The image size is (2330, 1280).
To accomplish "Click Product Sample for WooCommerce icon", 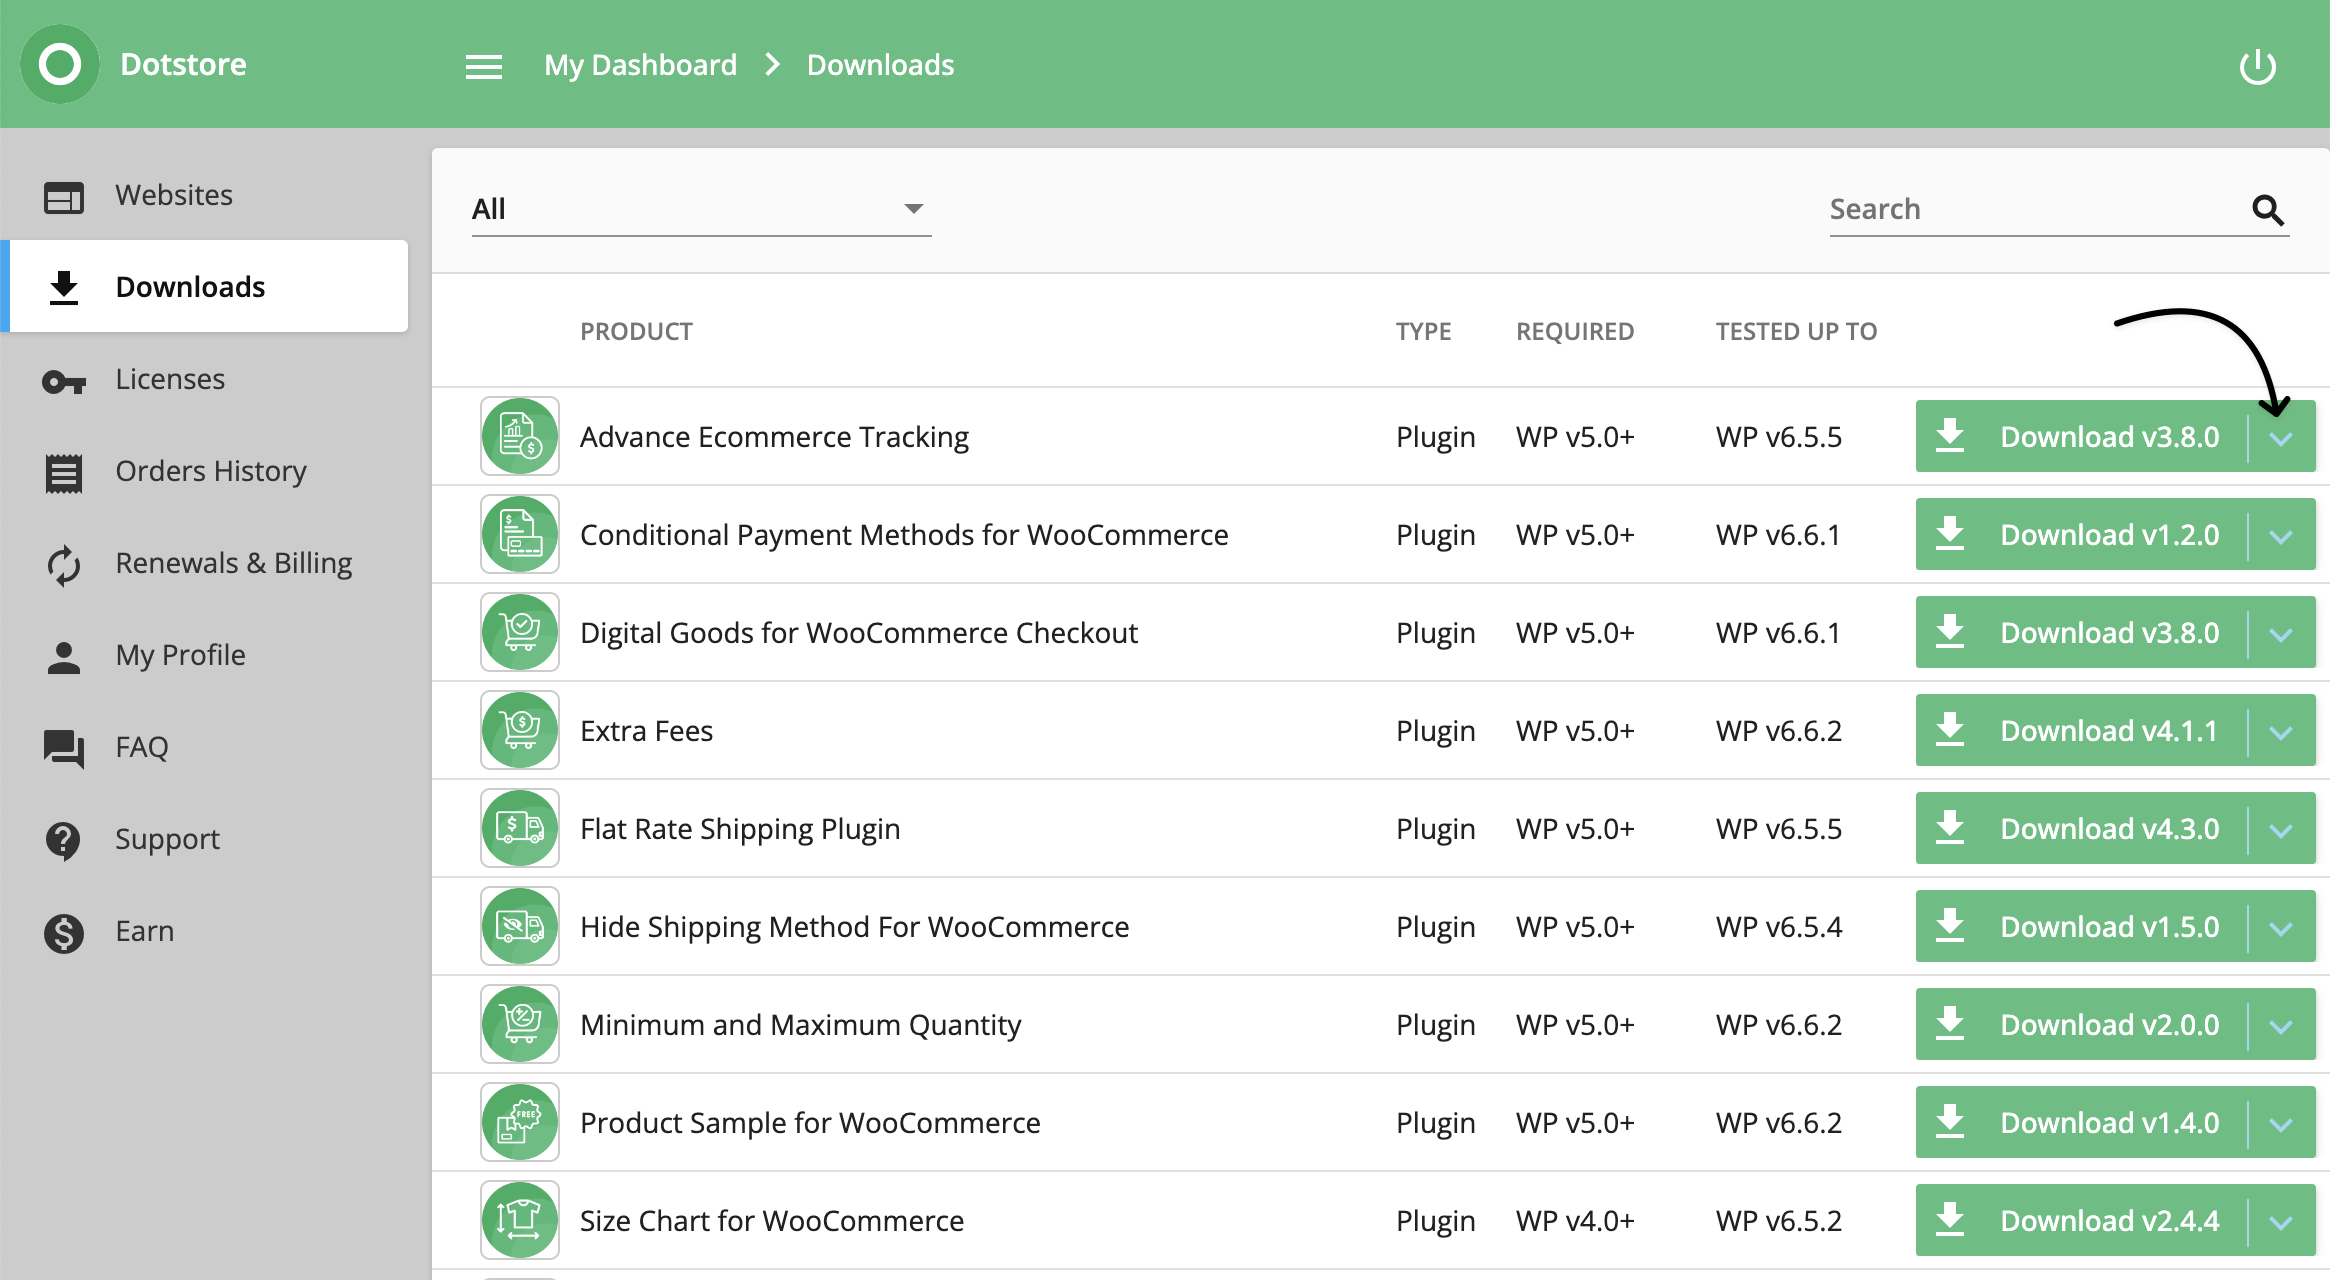I will point(520,1122).
